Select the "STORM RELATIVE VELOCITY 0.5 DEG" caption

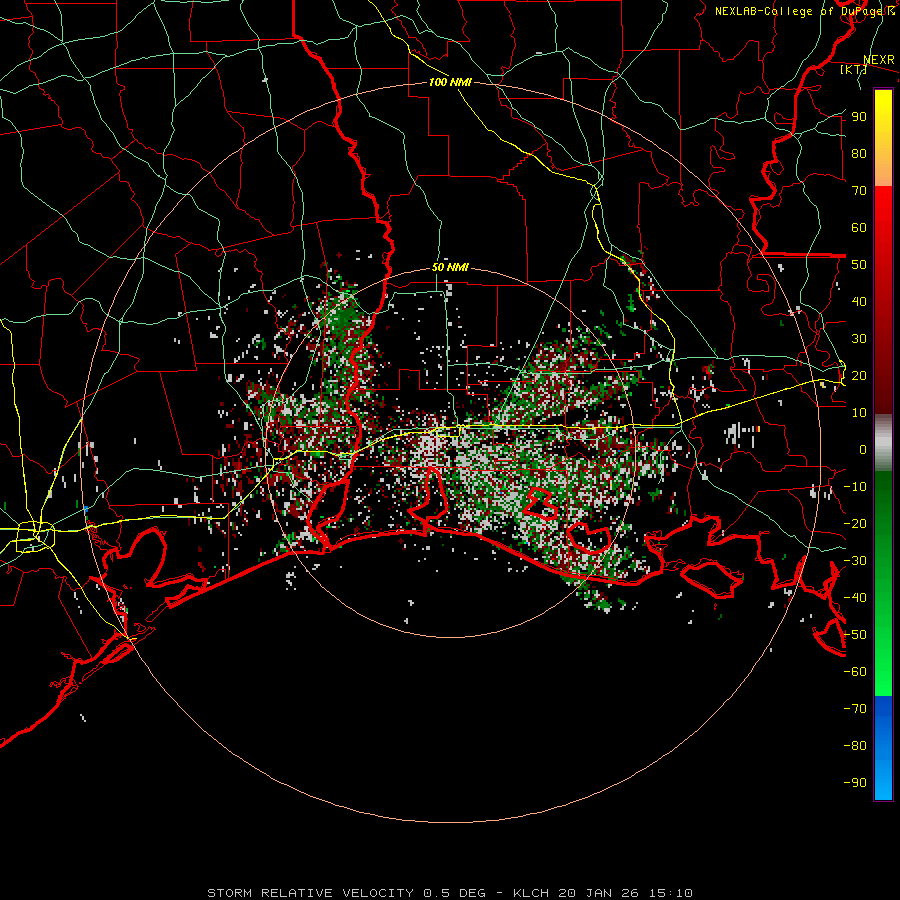pos(346,893)
